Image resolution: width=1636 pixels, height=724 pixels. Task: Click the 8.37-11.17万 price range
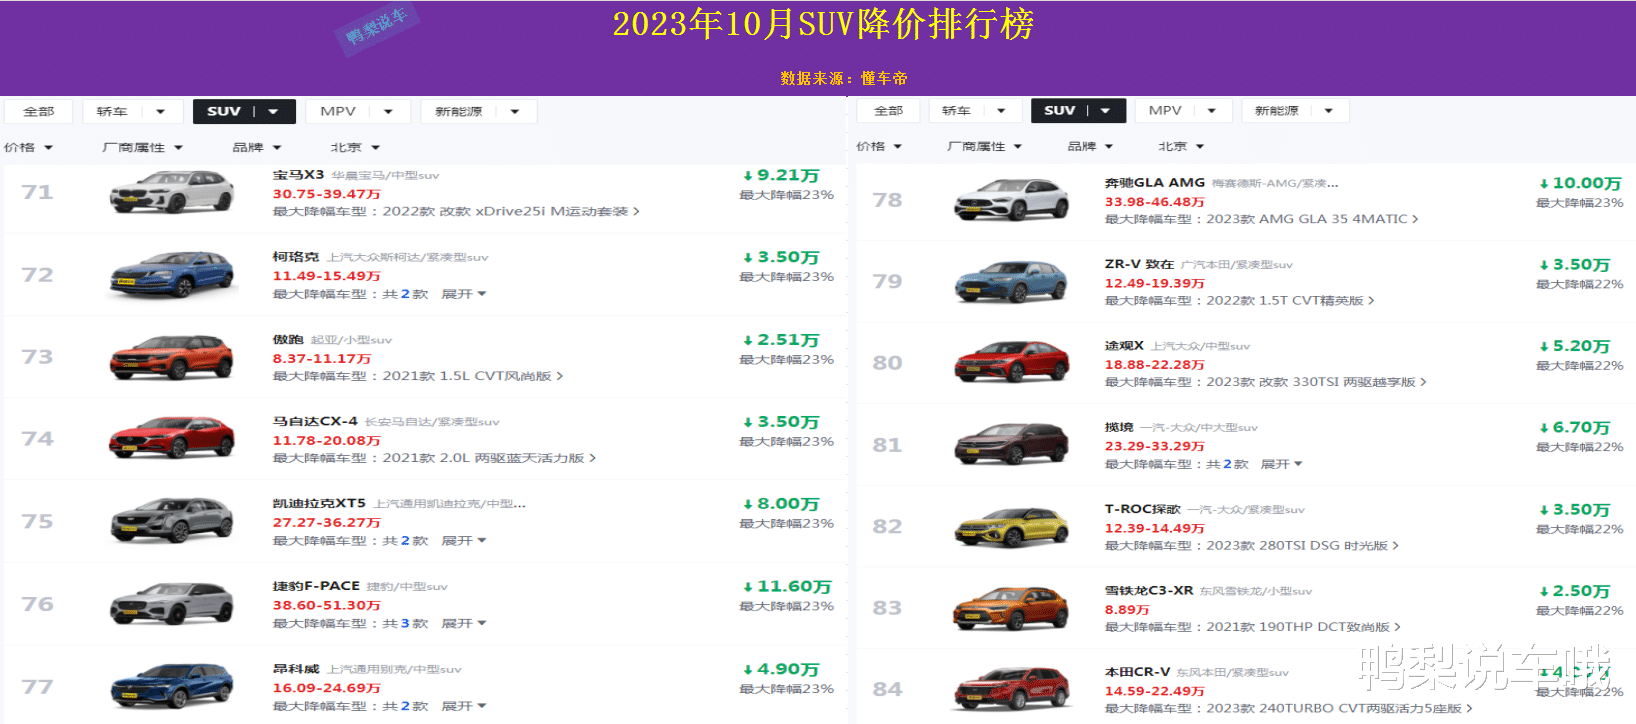pos(321,359)
